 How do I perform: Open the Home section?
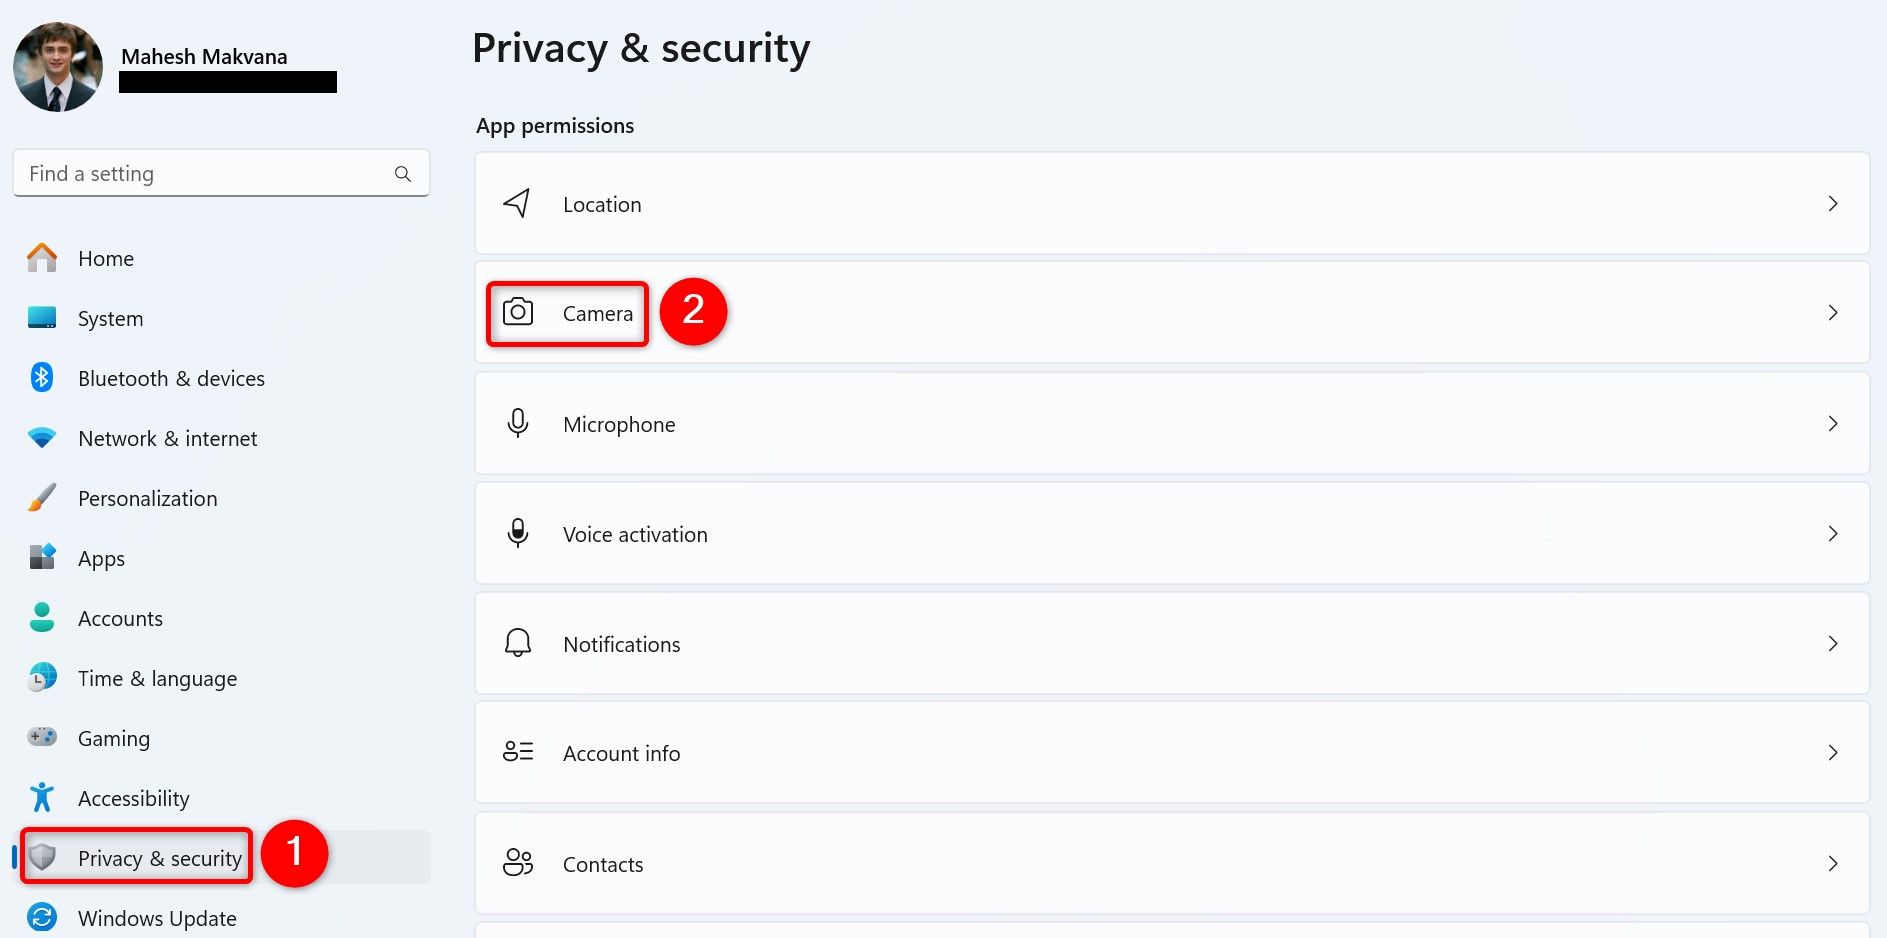tap(105, 258)
